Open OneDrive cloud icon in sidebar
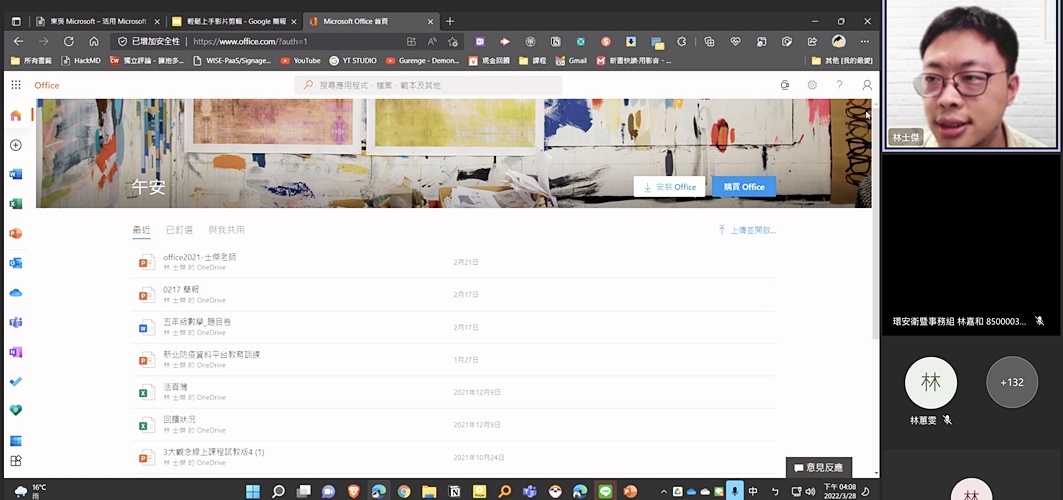Screen dimensions: 1063x500 coord(16,293)
